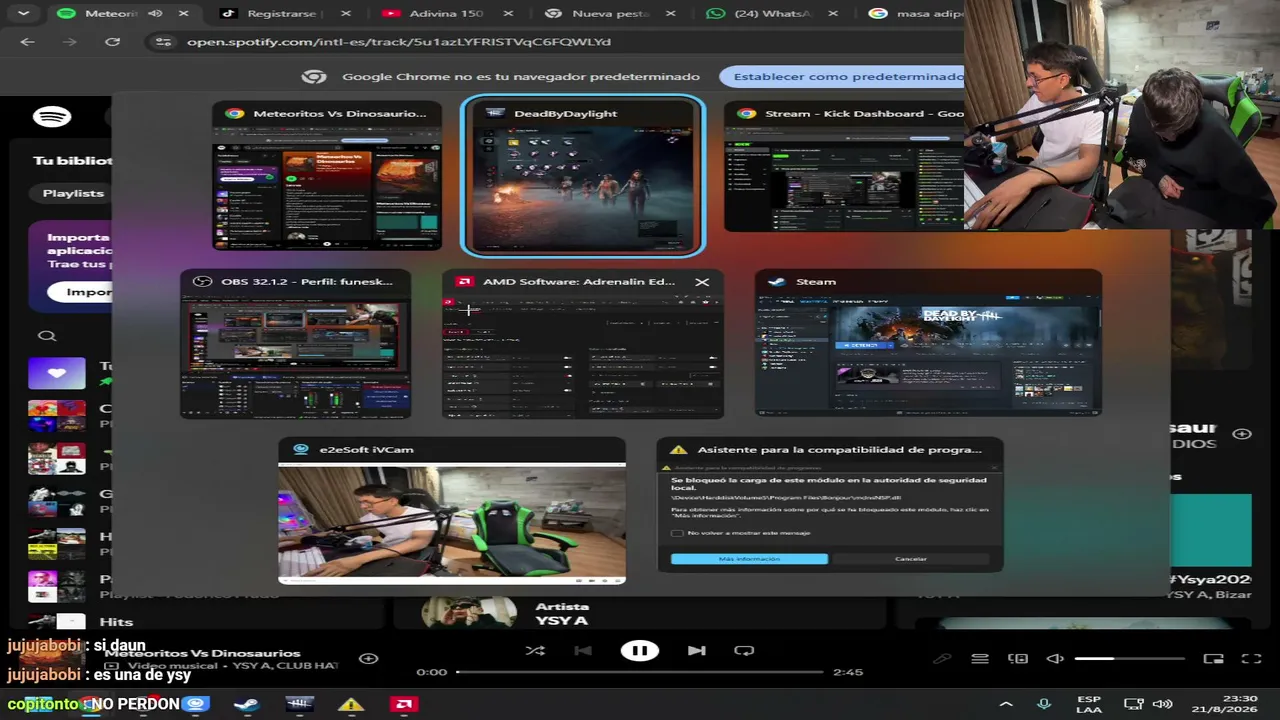Switch to Asistente para la compatibilidad window
Image resolution: width=1280 pixels, height=720 pixels.
pos(830,505)
